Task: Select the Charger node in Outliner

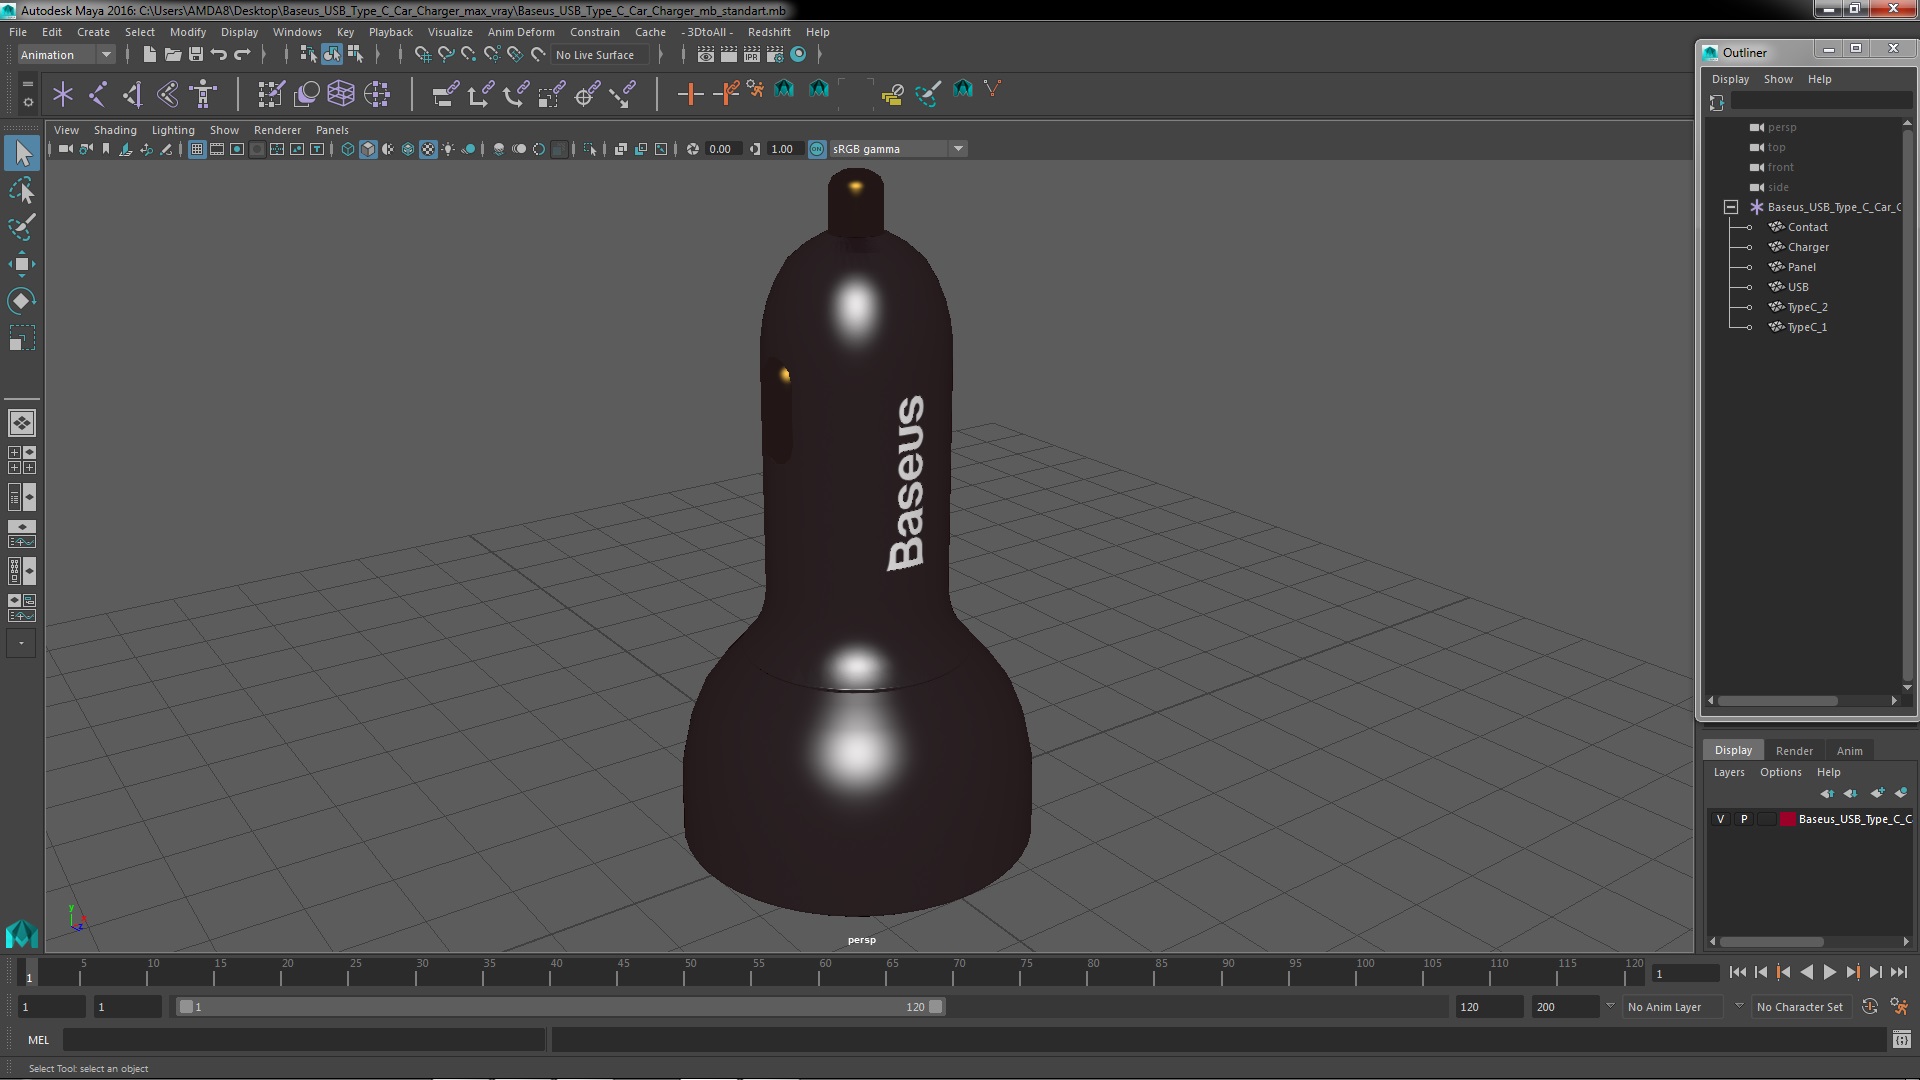Action: (x=1808, y=247)
